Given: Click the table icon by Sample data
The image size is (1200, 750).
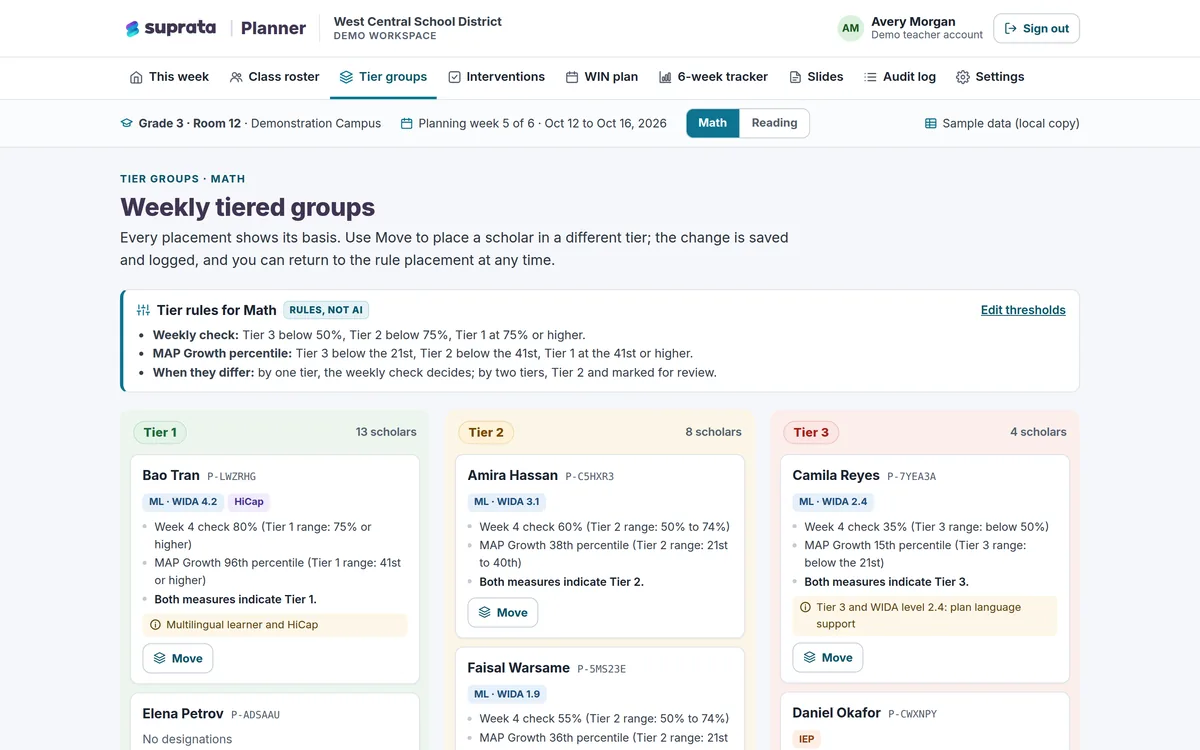Looking at the screenshot, I should pyautogui.click(x=931, y=123).
